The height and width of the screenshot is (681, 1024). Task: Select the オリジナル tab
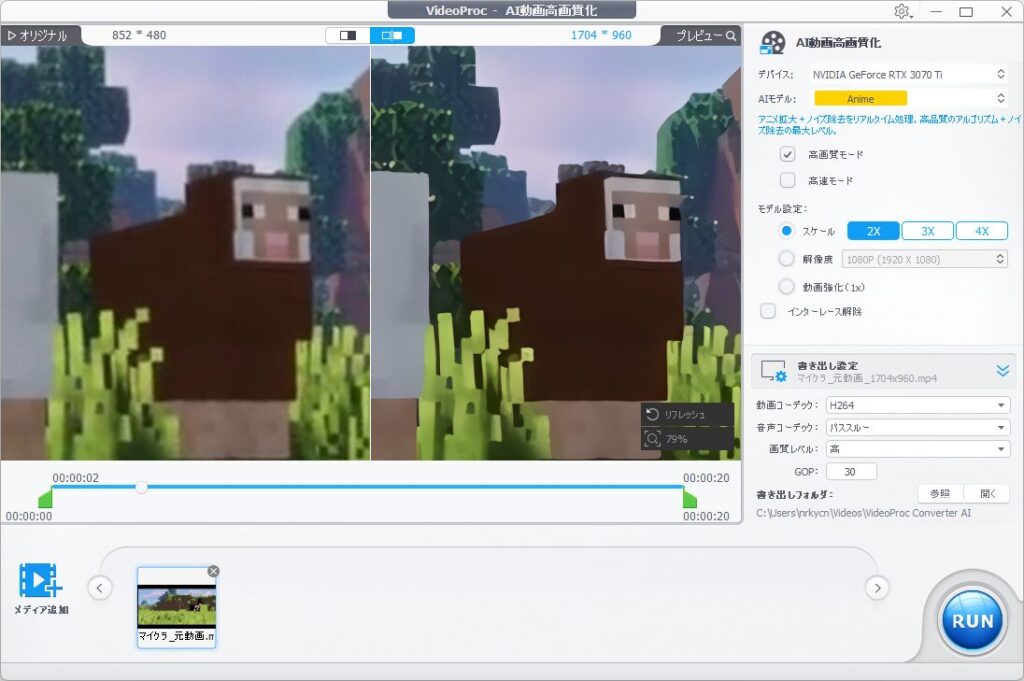click(x=39, y=35)
